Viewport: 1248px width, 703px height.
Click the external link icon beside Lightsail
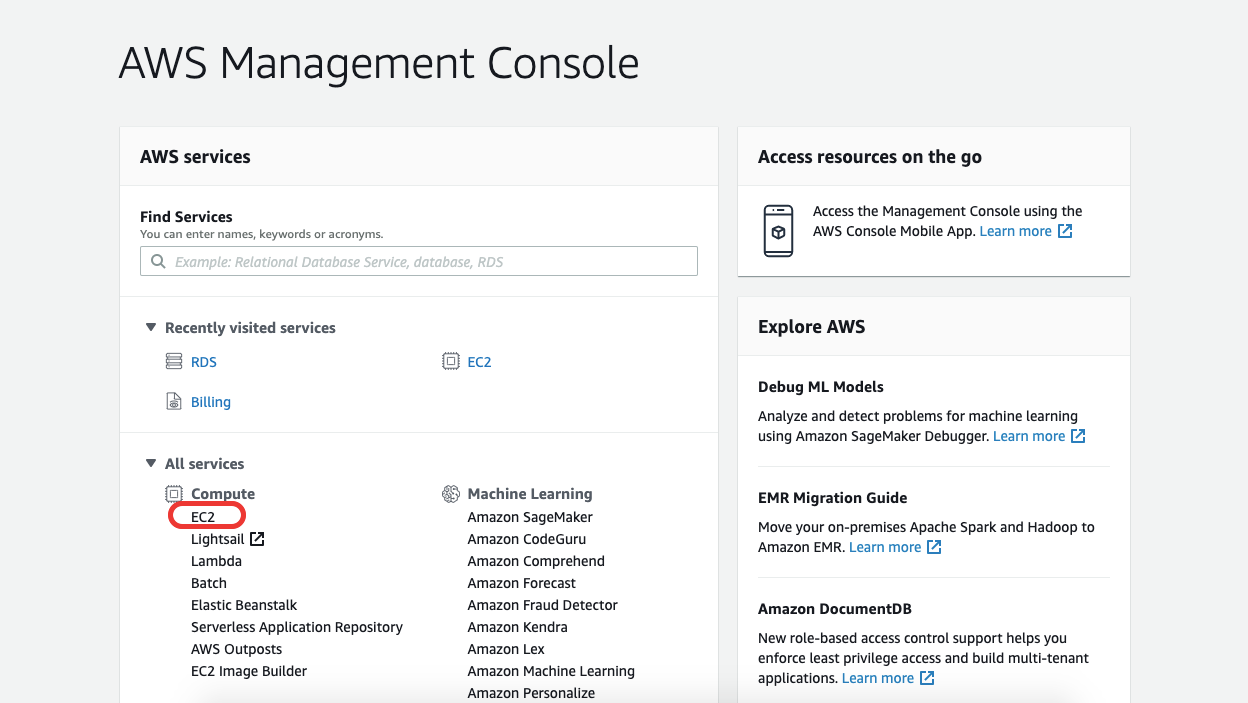coord(257,539)
